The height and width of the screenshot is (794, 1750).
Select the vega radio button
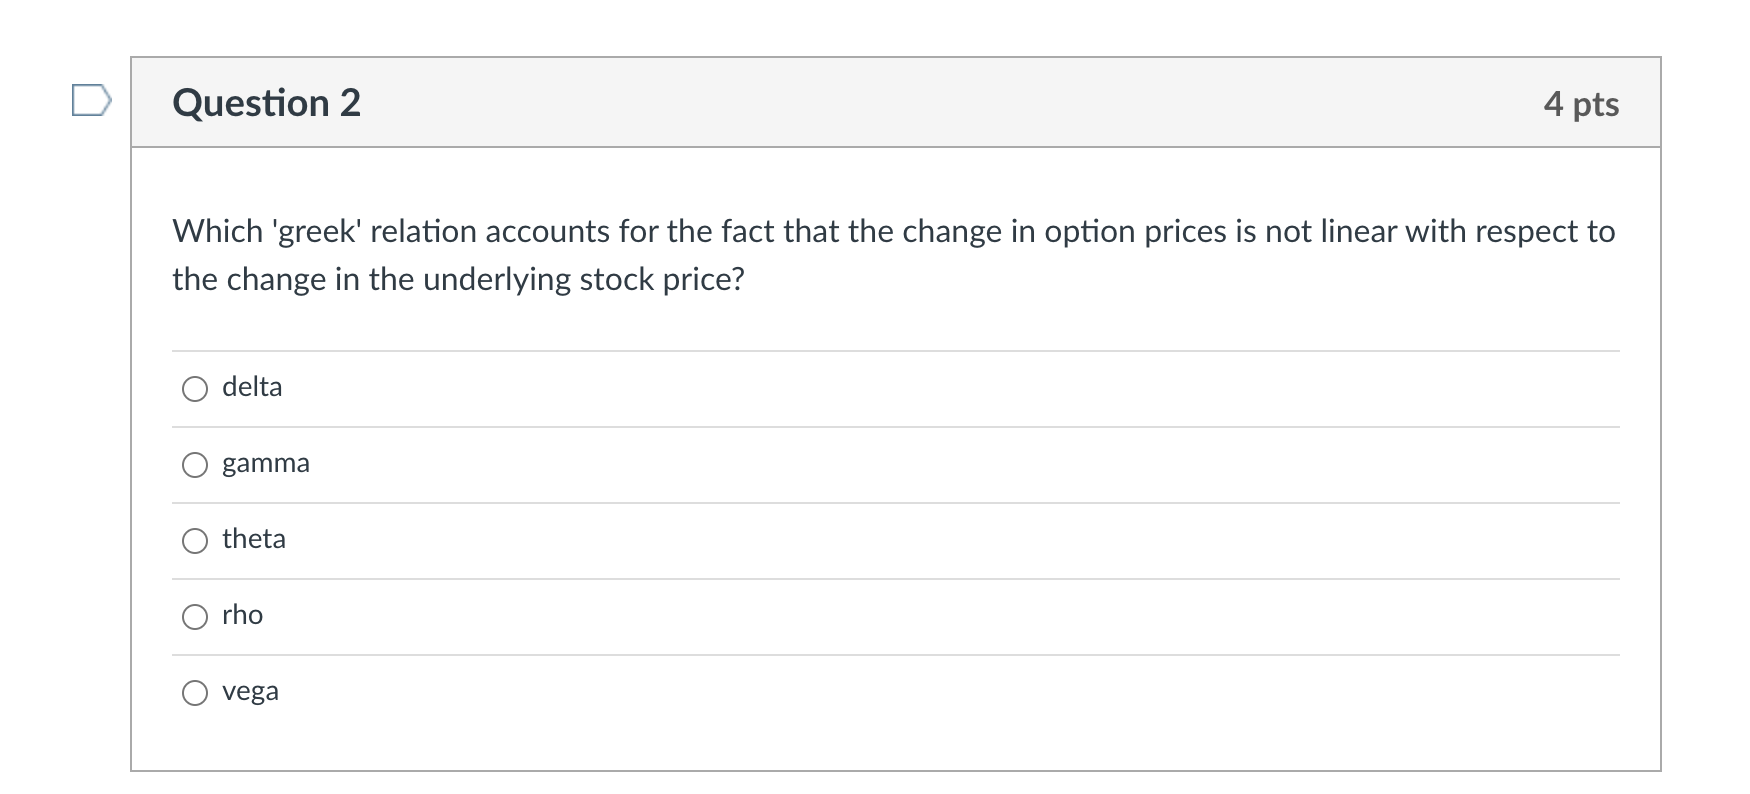pyautogui.click(x=196, y=692)
